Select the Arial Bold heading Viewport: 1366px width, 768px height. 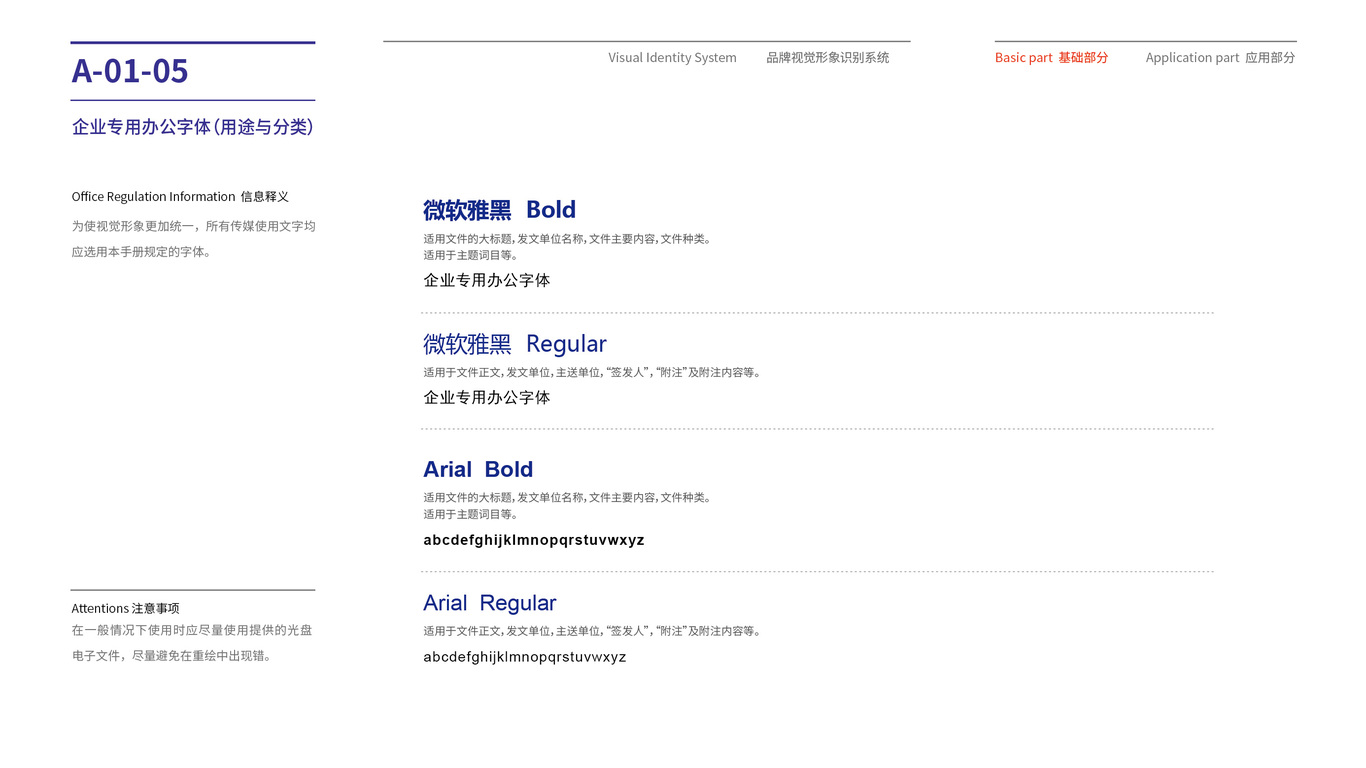click(x=478, y=470)
